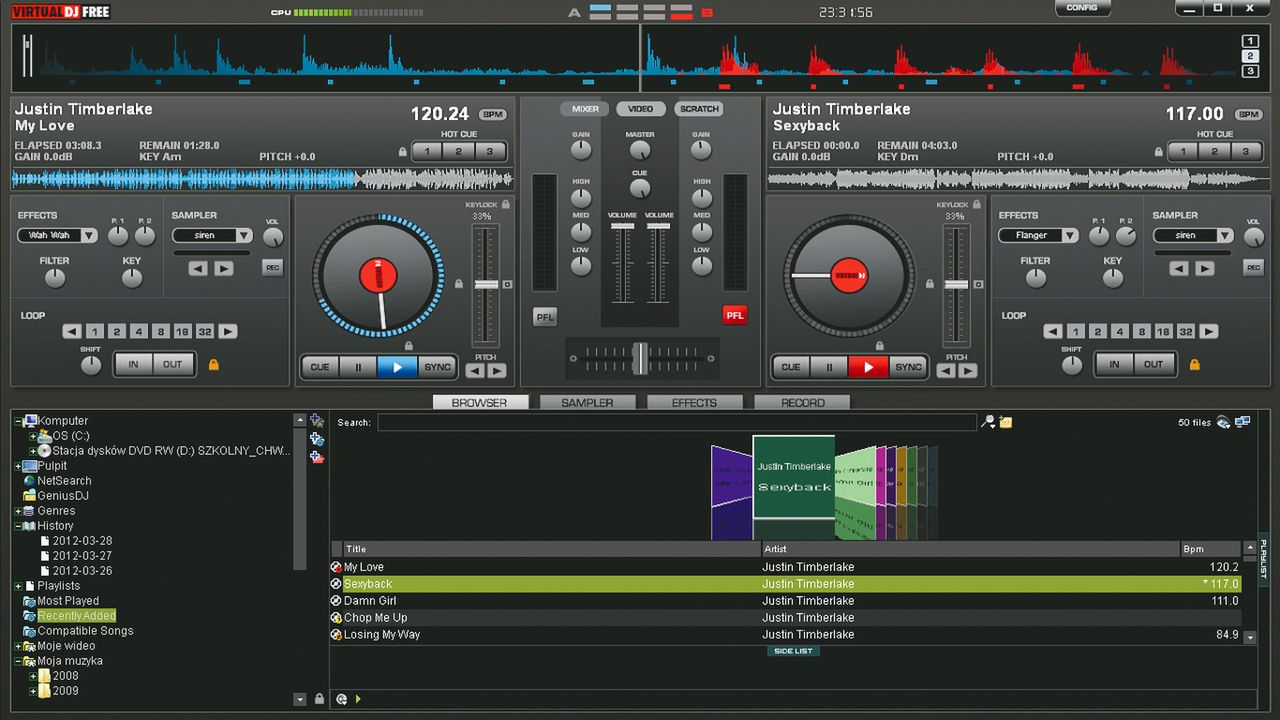Open the RECORD tab
1280x720 pixels.
tap(802, 402)
